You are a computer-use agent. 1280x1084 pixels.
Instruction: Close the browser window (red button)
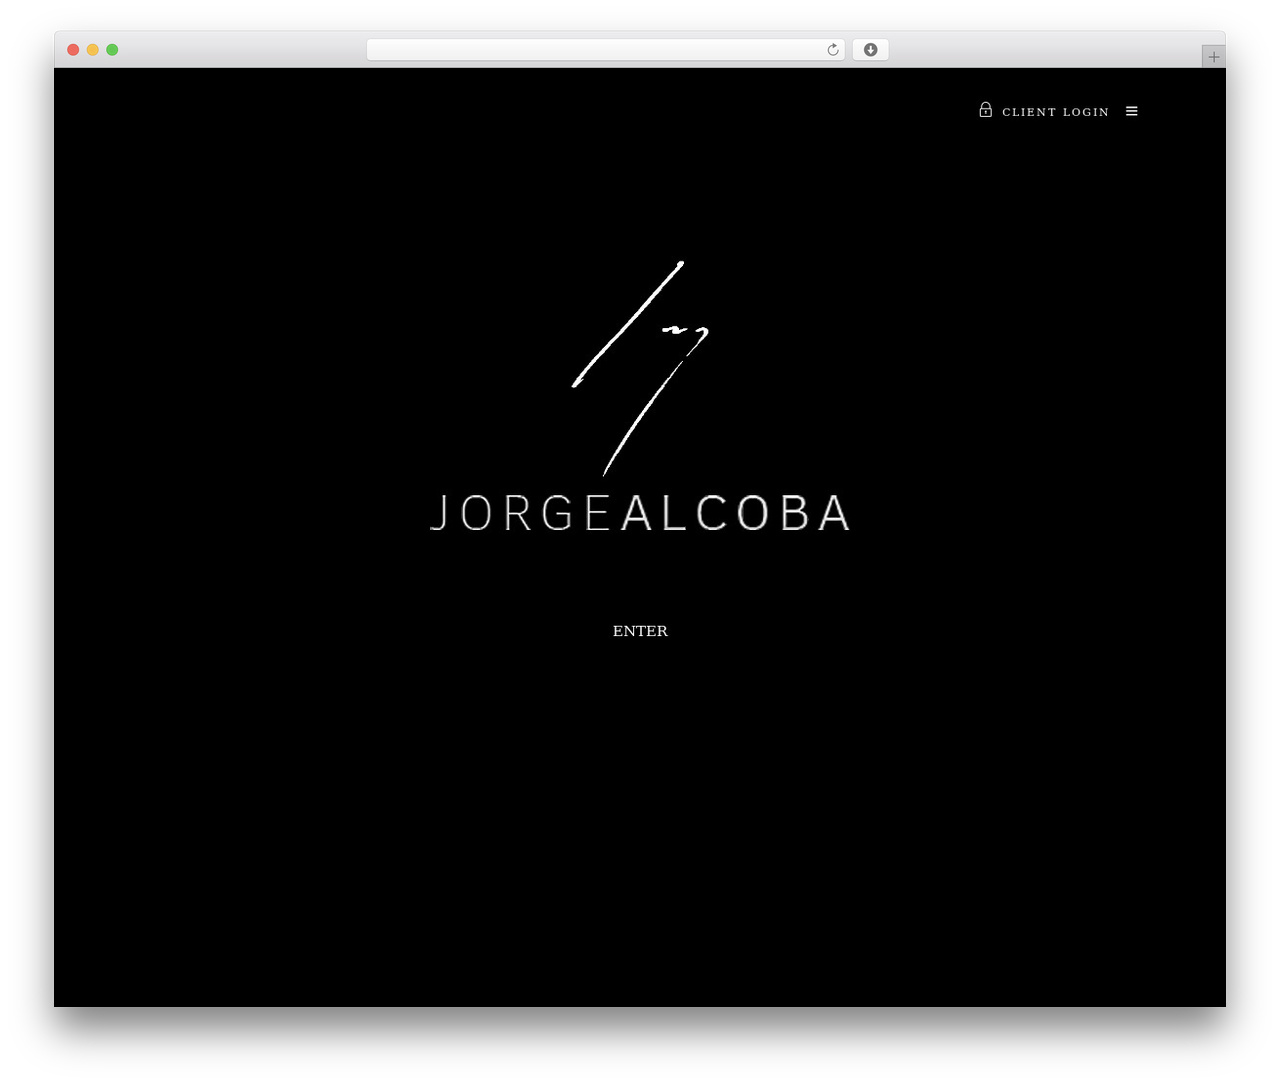[x=73, y=50]
